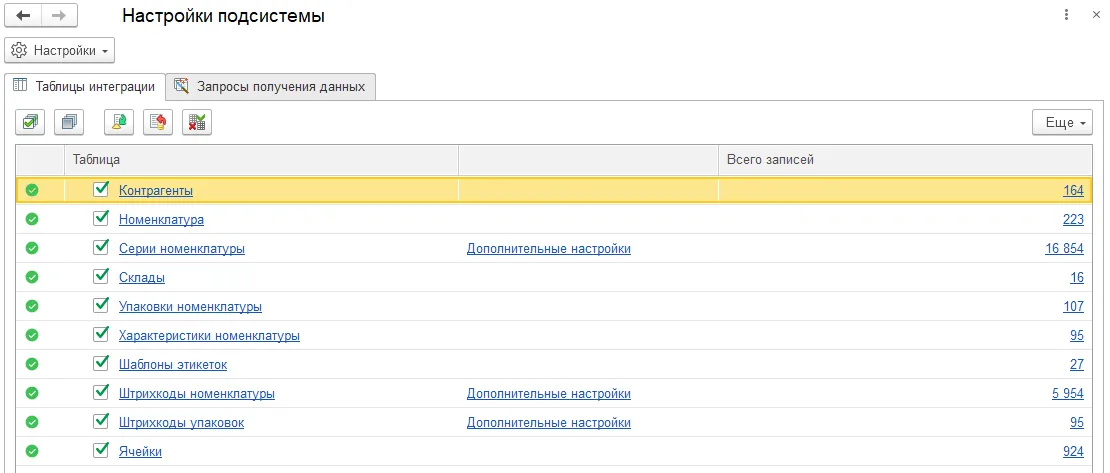Click the green arrow document toolbar icon

[x=119, y=122]
